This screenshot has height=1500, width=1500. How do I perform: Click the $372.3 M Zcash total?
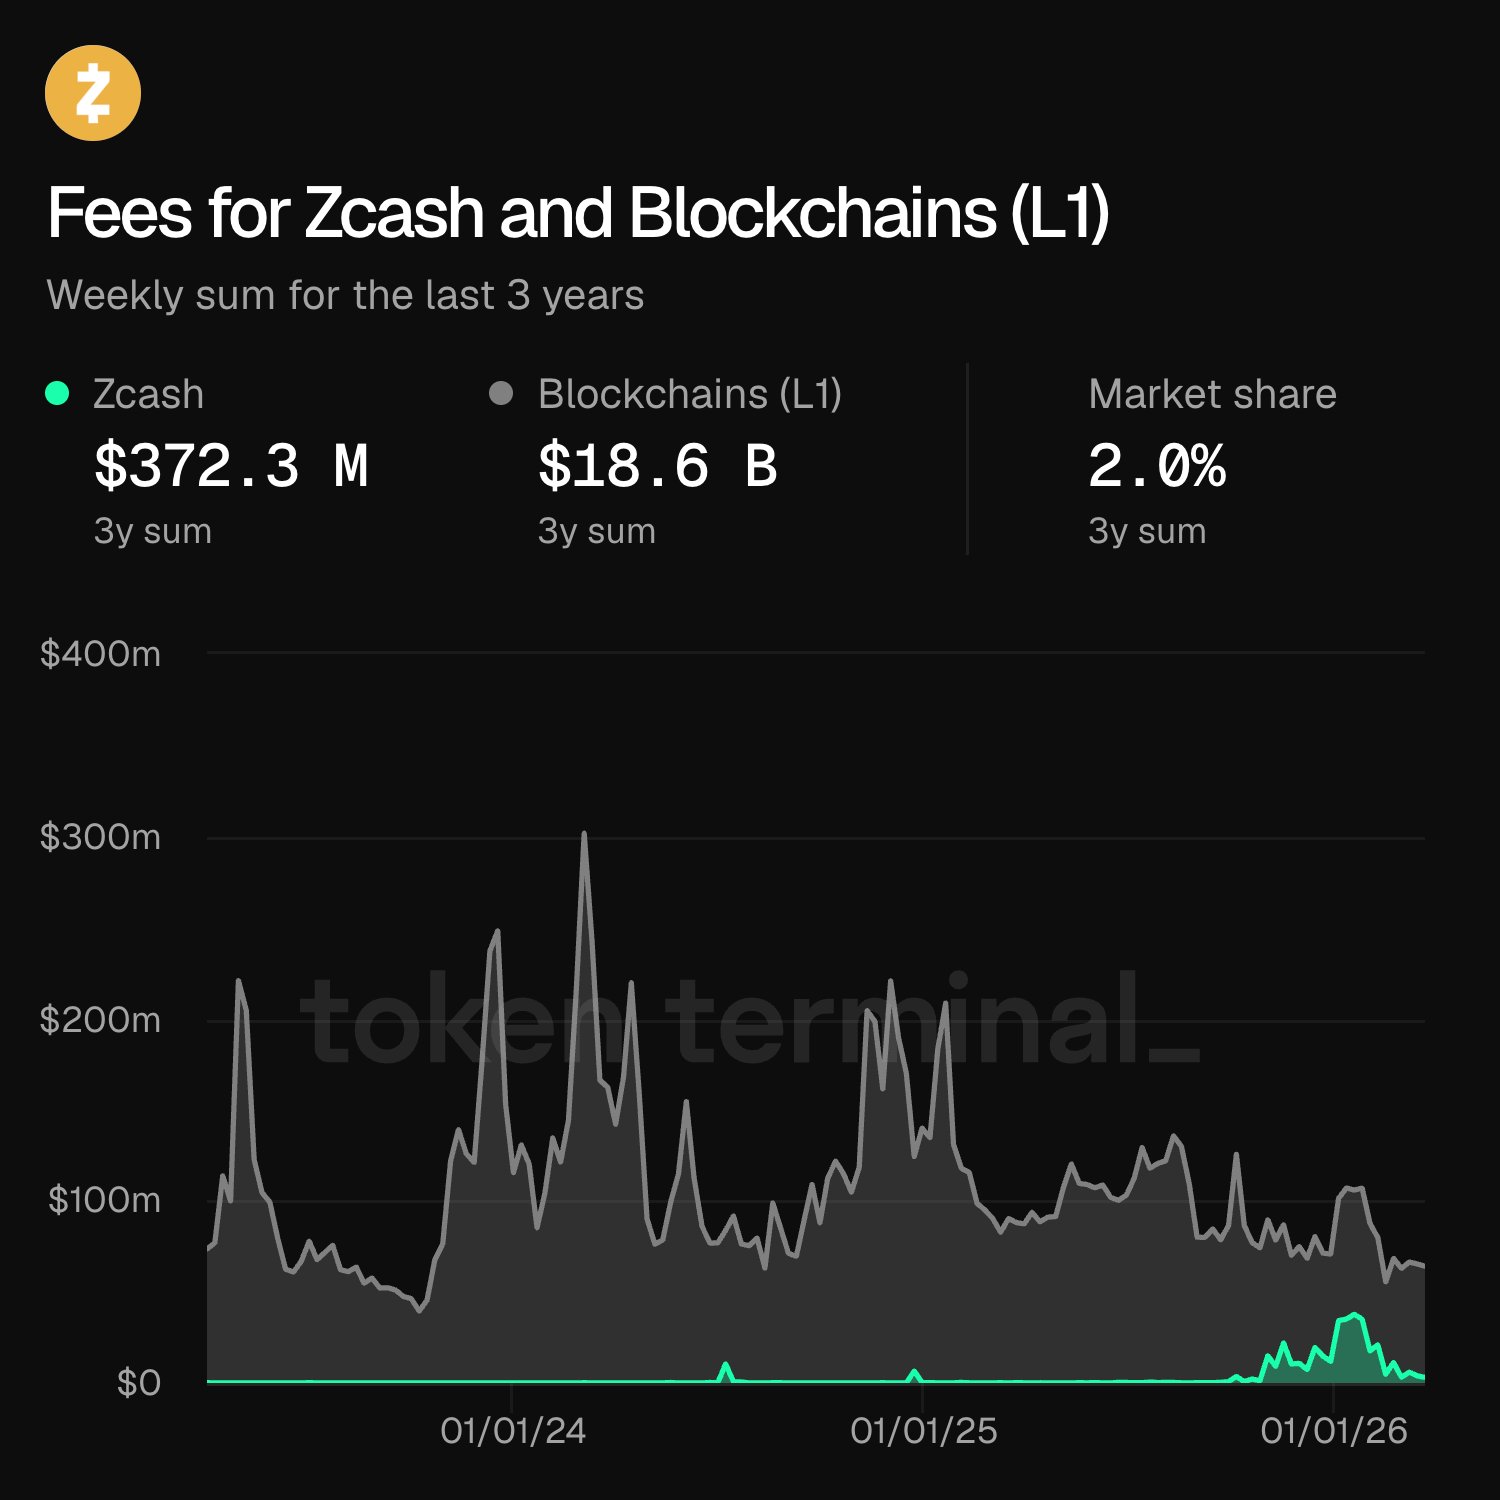coord(232,467)
